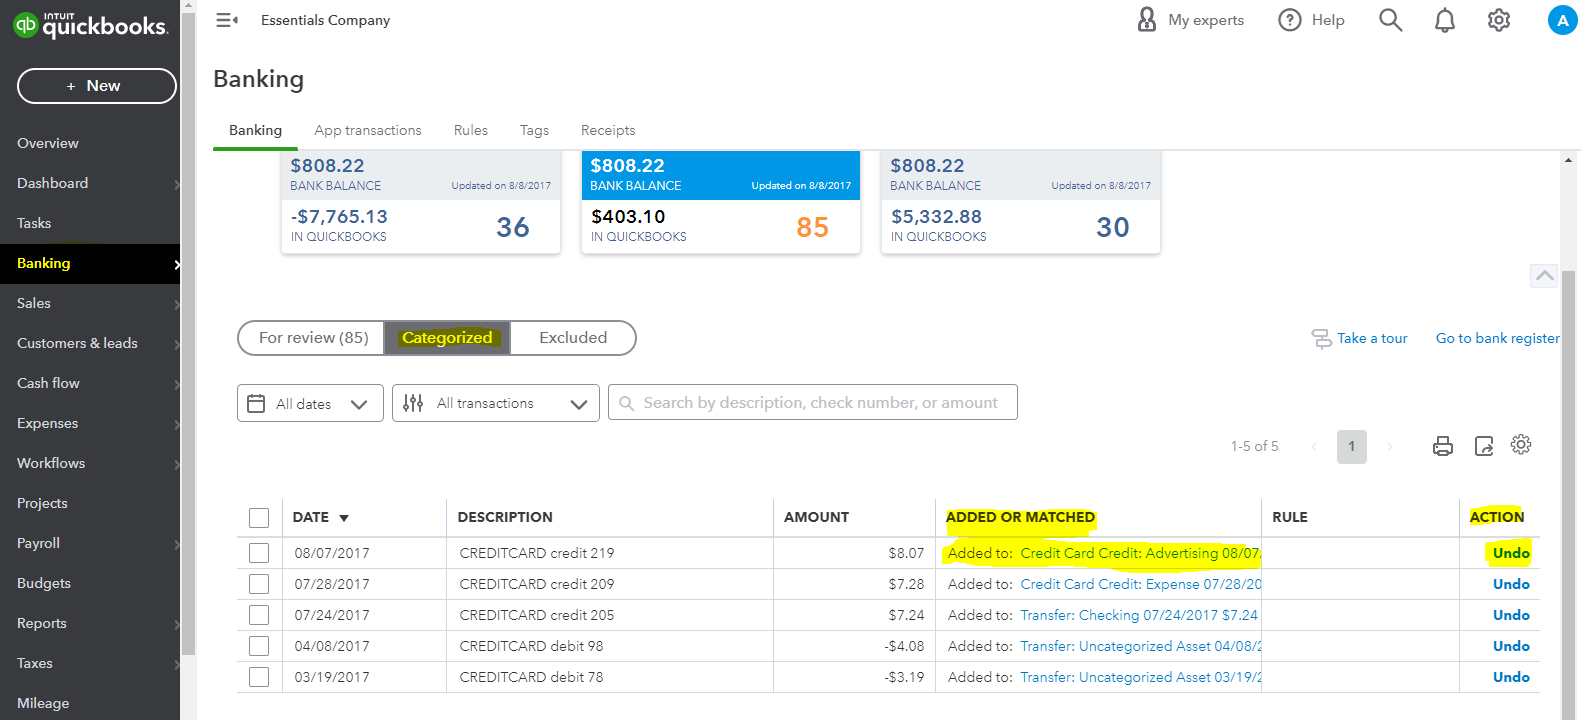1589x720 pixels.
Task: Open the All transactions filter dropdown
Action: pos(496,403)
